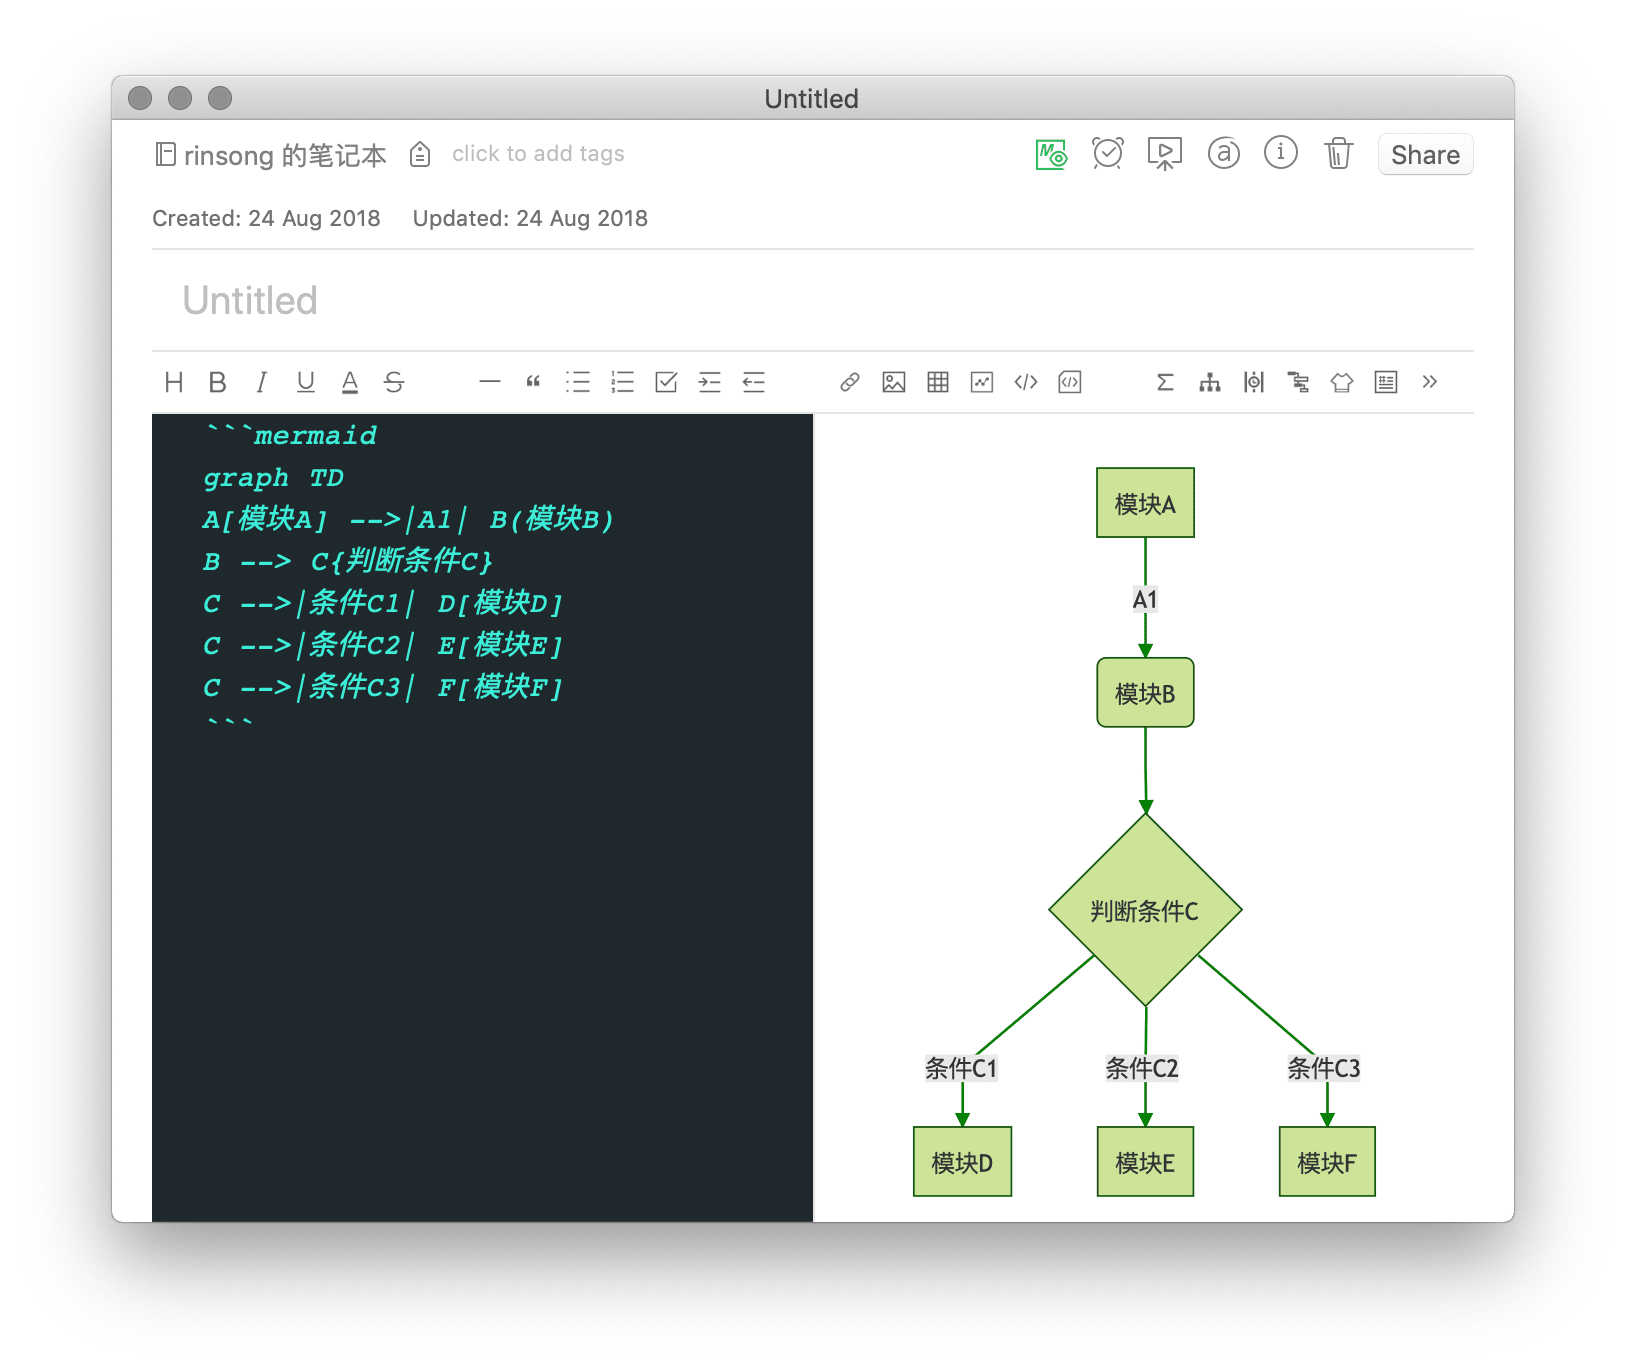
Task: Delete the note using the trash icon
Action: [x=1338, y=154]
